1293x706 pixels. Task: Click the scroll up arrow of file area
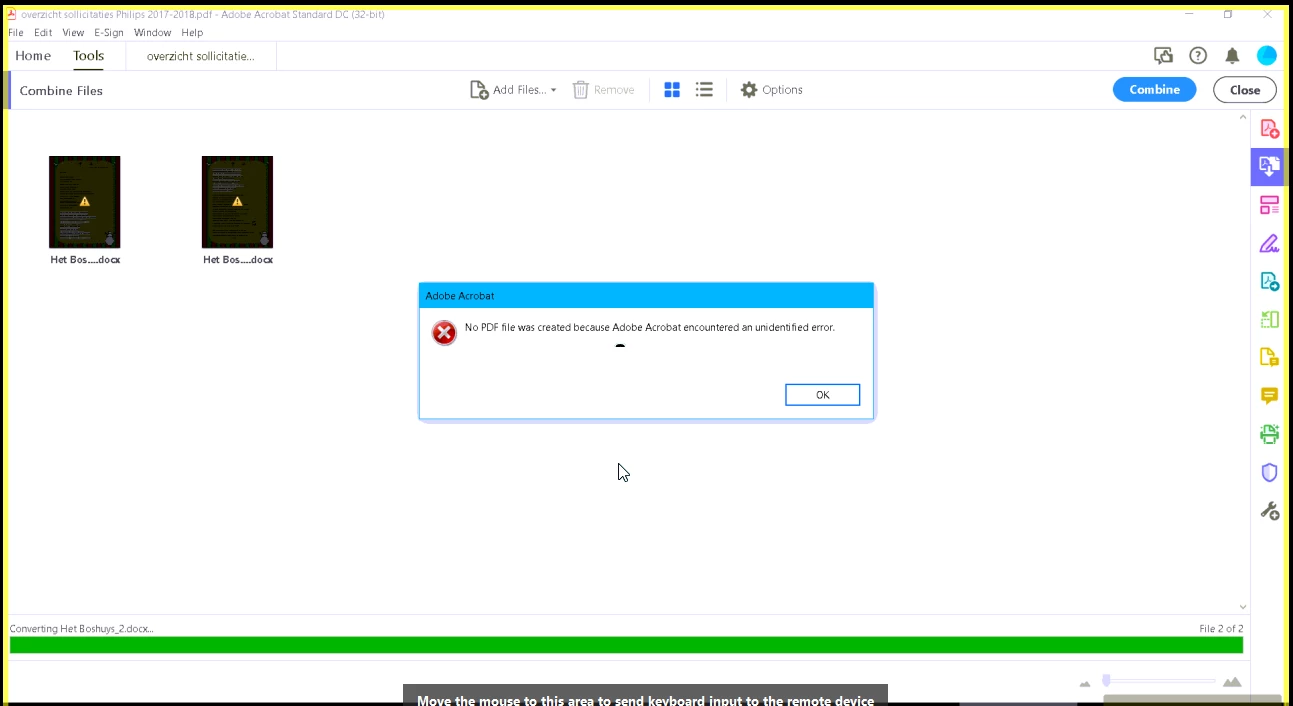click(x=1243, y=119)
